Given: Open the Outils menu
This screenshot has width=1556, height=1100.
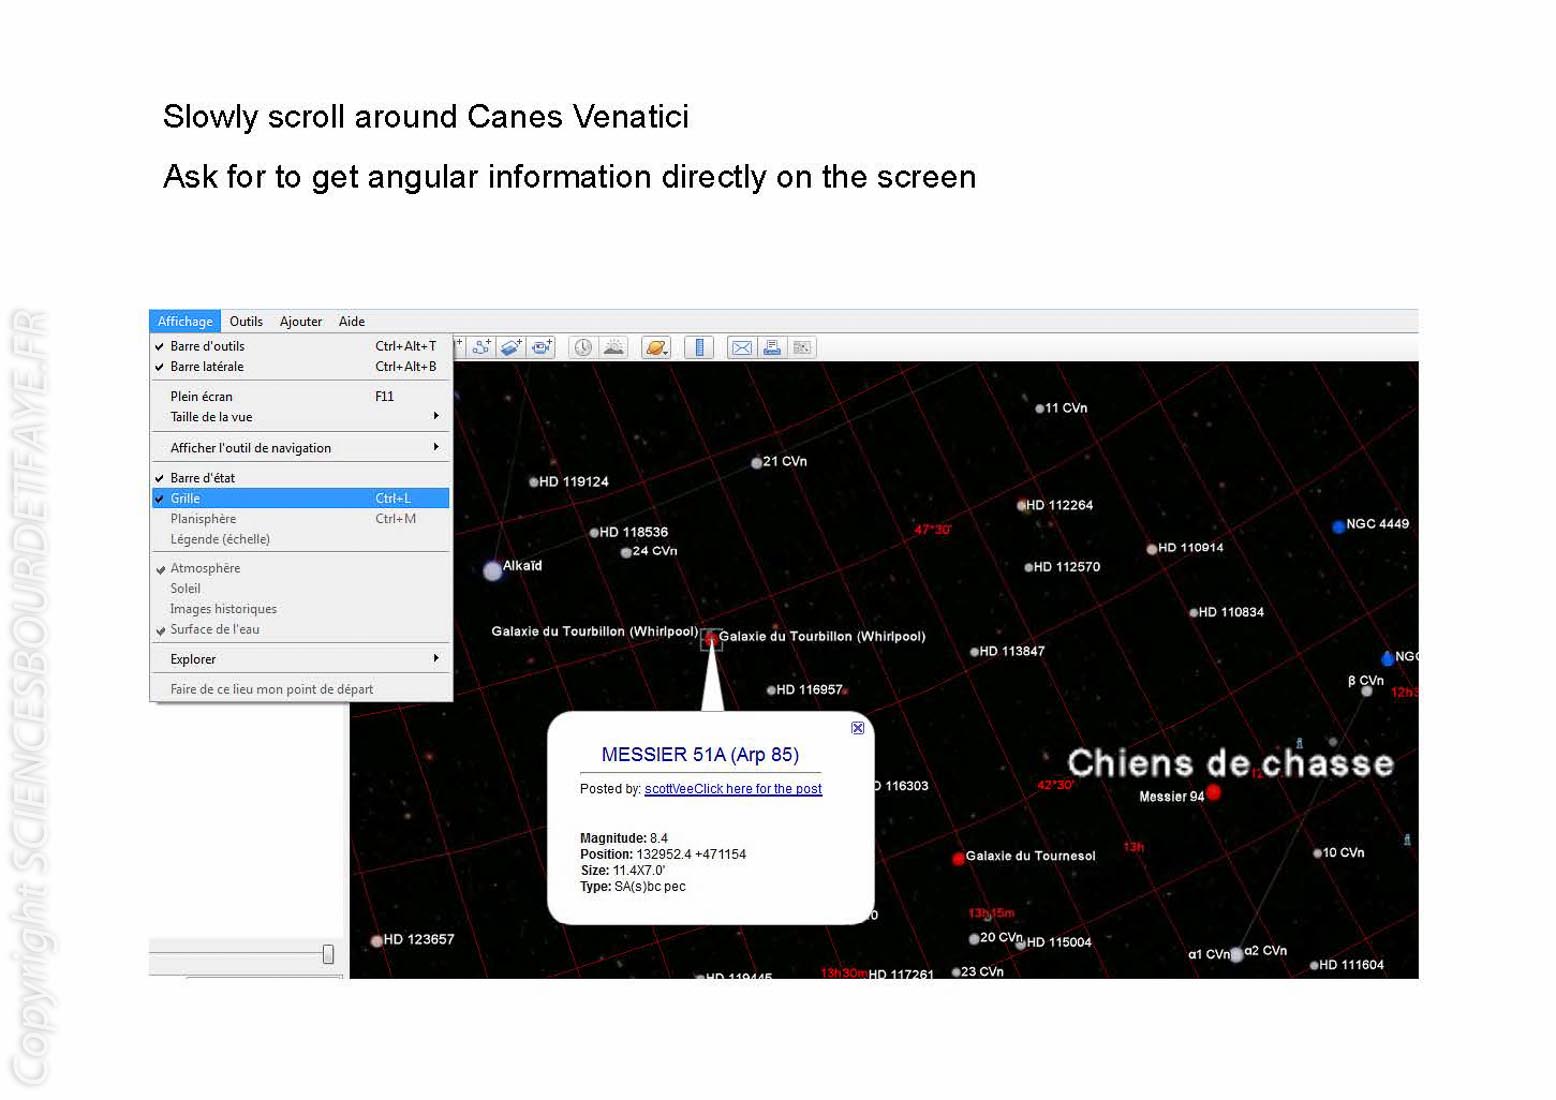Looking at the screenshot, I should pos(246,321).
